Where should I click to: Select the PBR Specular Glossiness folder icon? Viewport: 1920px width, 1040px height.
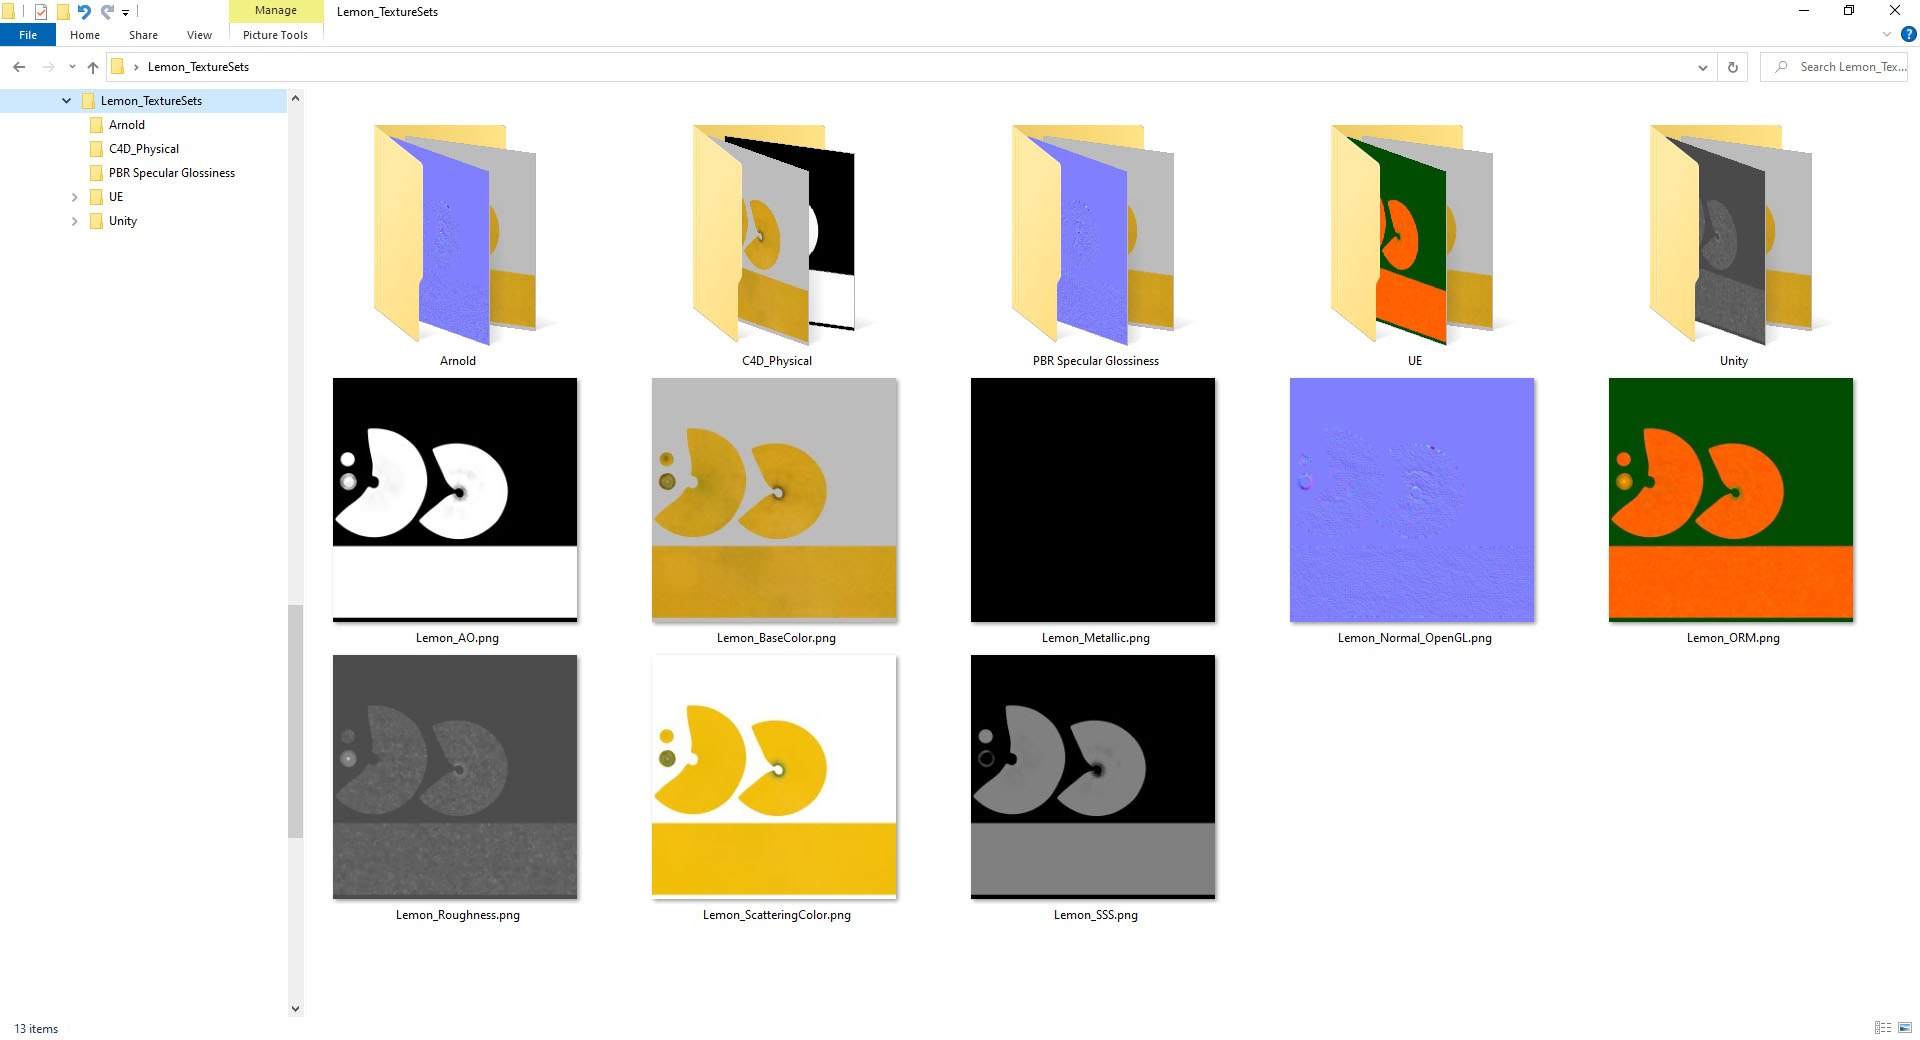click(x=1093, y=235)
